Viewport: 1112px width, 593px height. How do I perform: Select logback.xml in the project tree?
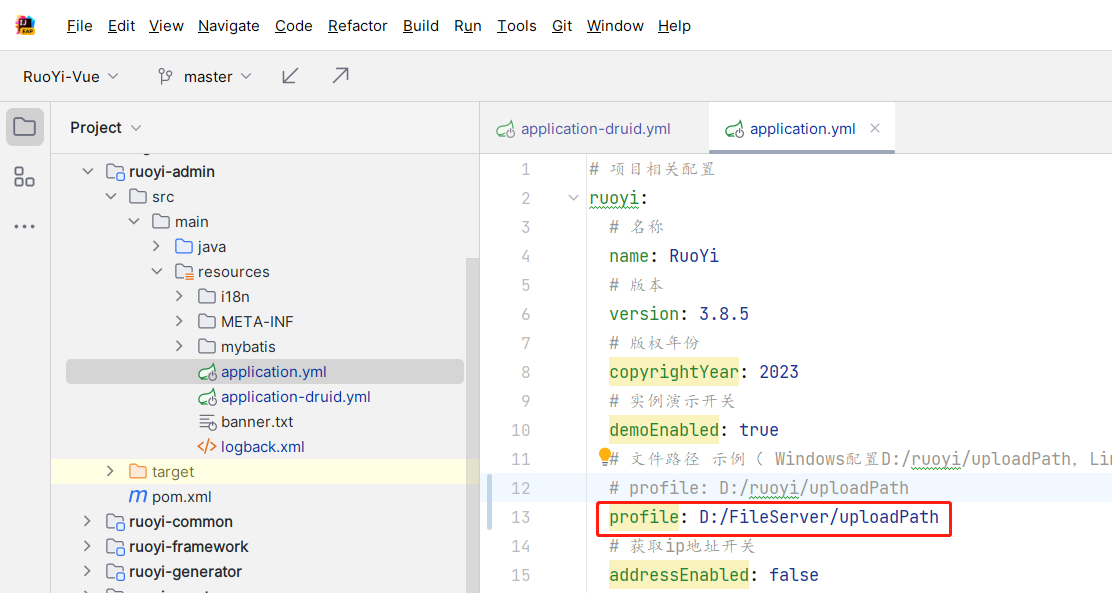click(x=262, y=447)
